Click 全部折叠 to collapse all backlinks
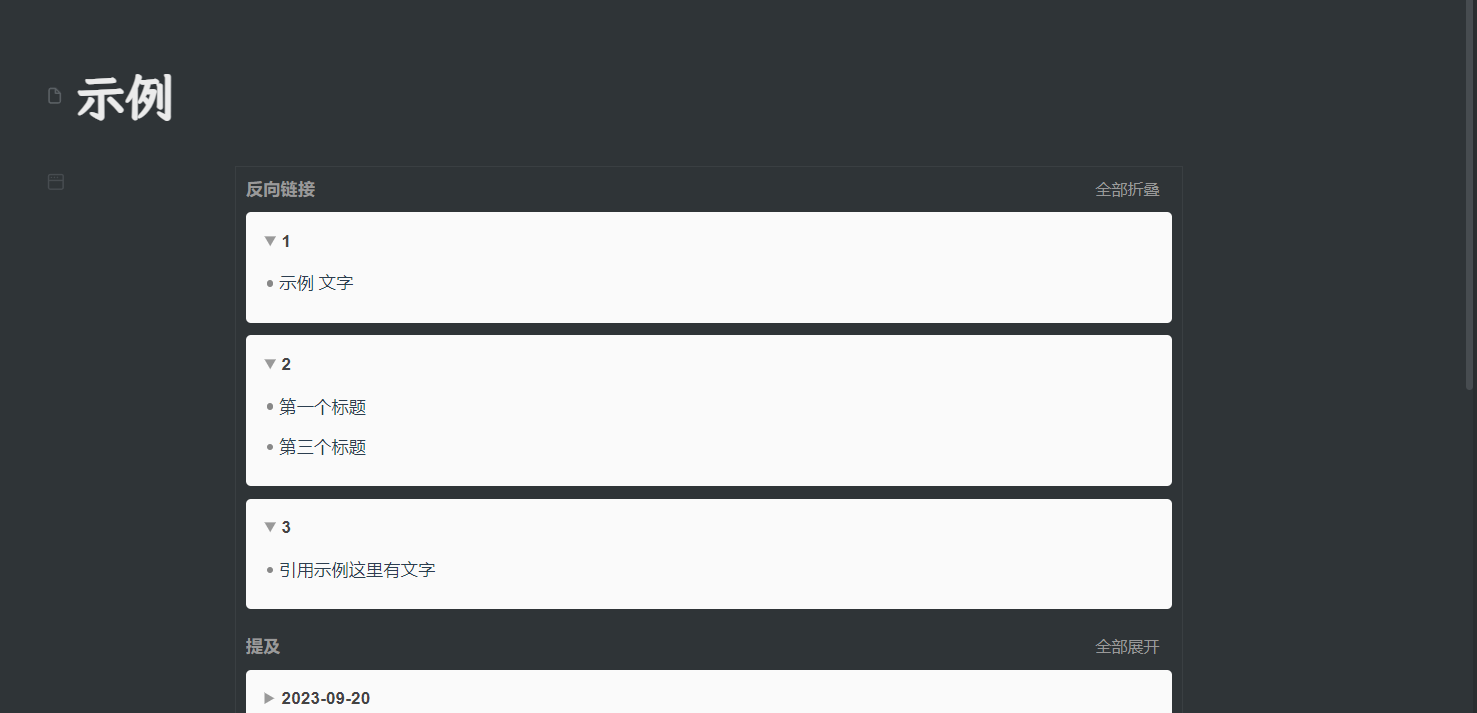Image resolution: width=1477 pixels, height=713 pixels. (x=1127, y=189)
